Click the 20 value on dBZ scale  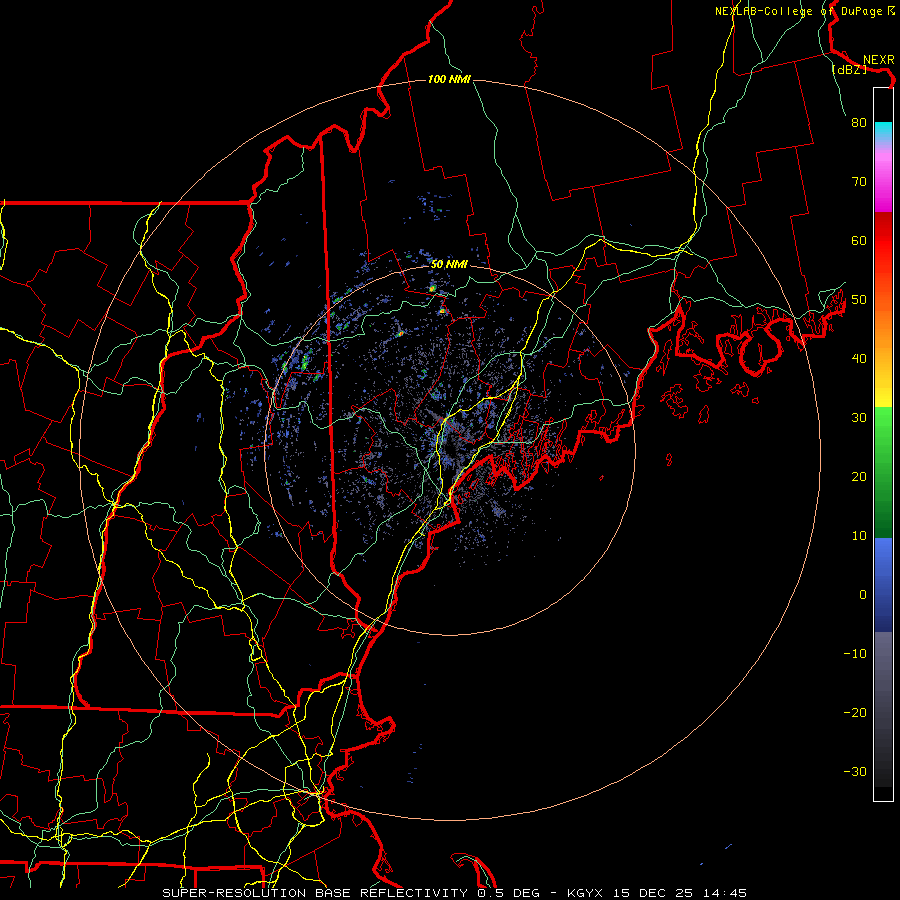[x=859, y=477]
